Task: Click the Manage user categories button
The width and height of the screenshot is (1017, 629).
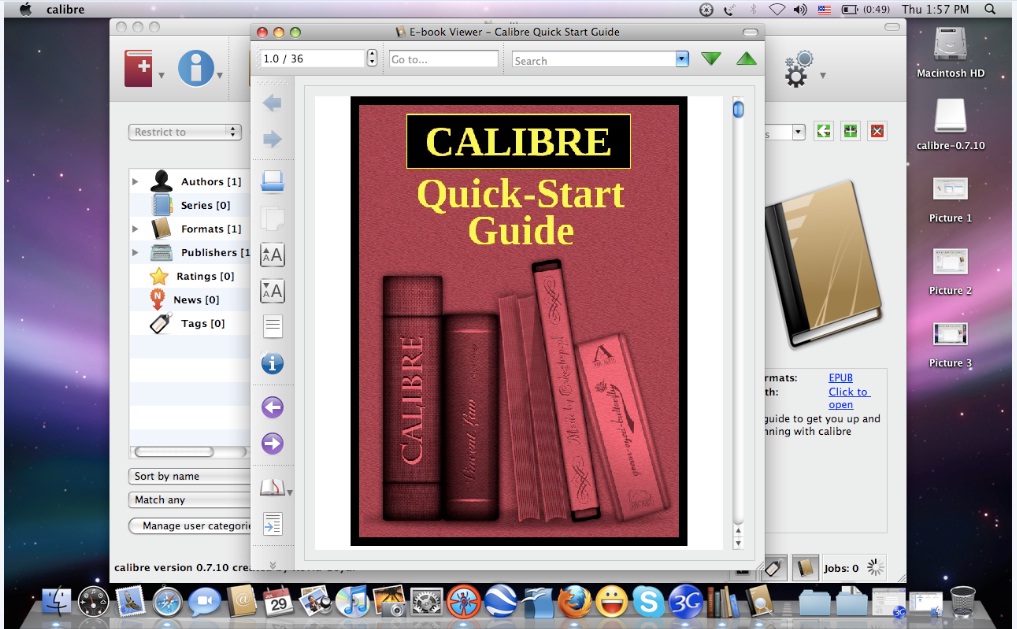Action: coord(191,526)
